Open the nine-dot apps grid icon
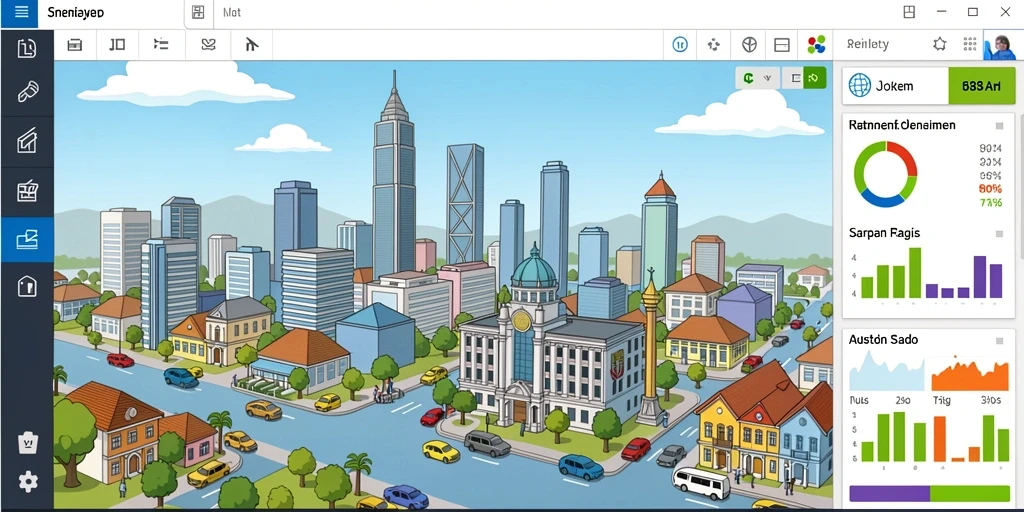The width and height of the screenshot is (1024, 512). click(x=970, y=44)
